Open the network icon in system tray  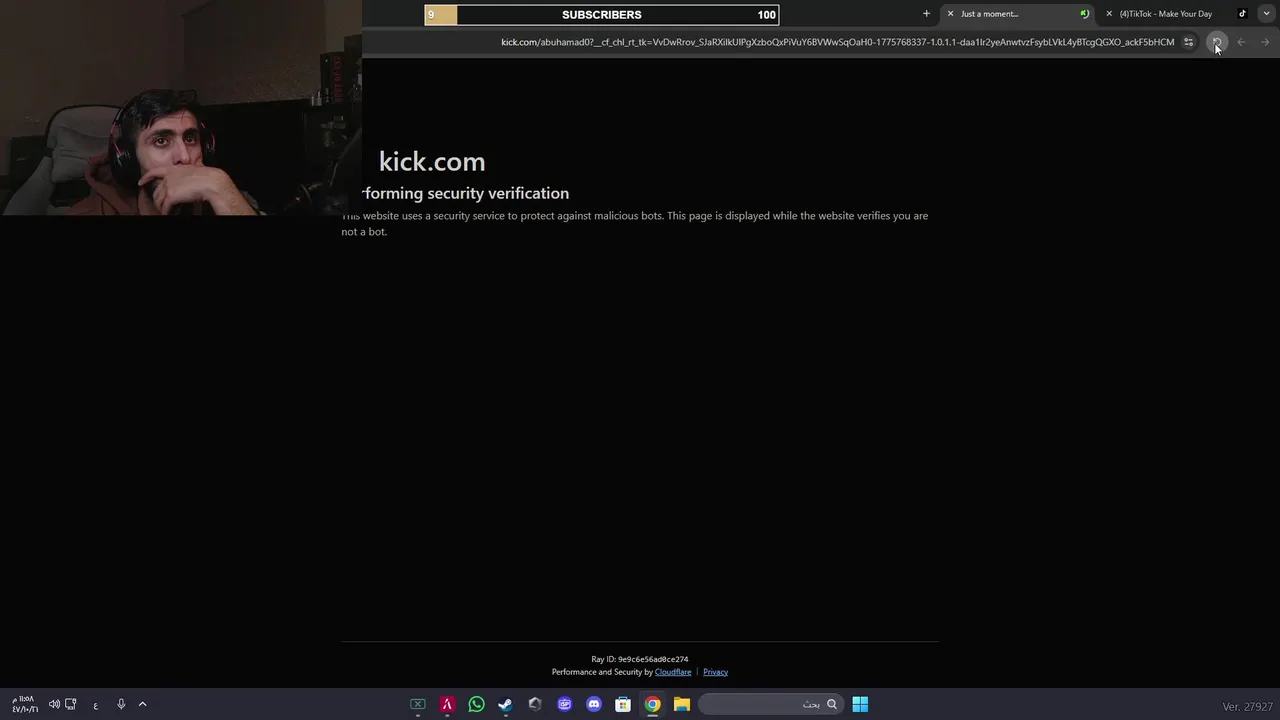tap(71, 704)
